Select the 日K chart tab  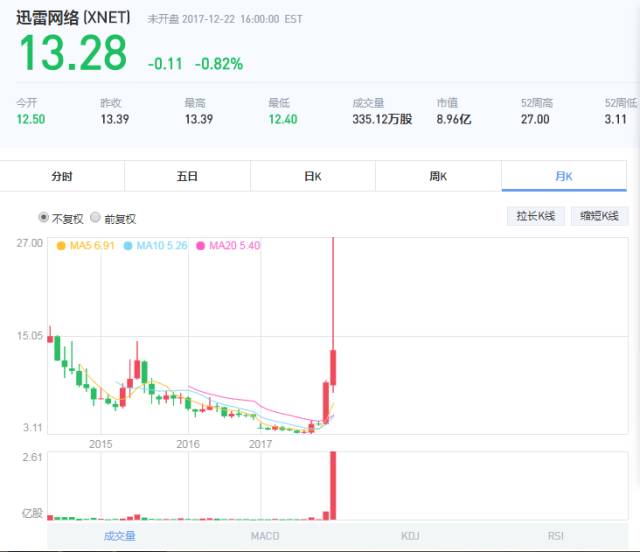click(x=313, y=176)
